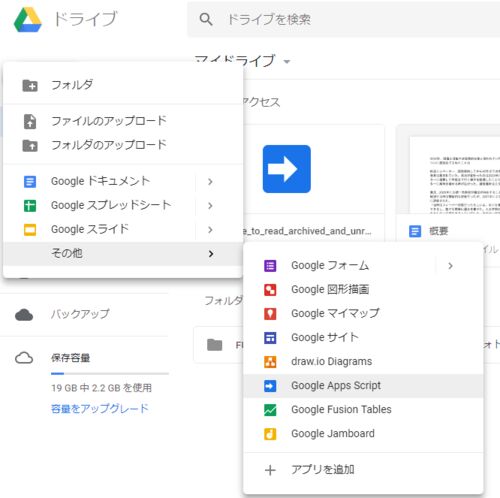Viewport: 500px width, 498px height.
Task: Choose Google マイマップ in submenu
Action: click(x=363, y=314)
